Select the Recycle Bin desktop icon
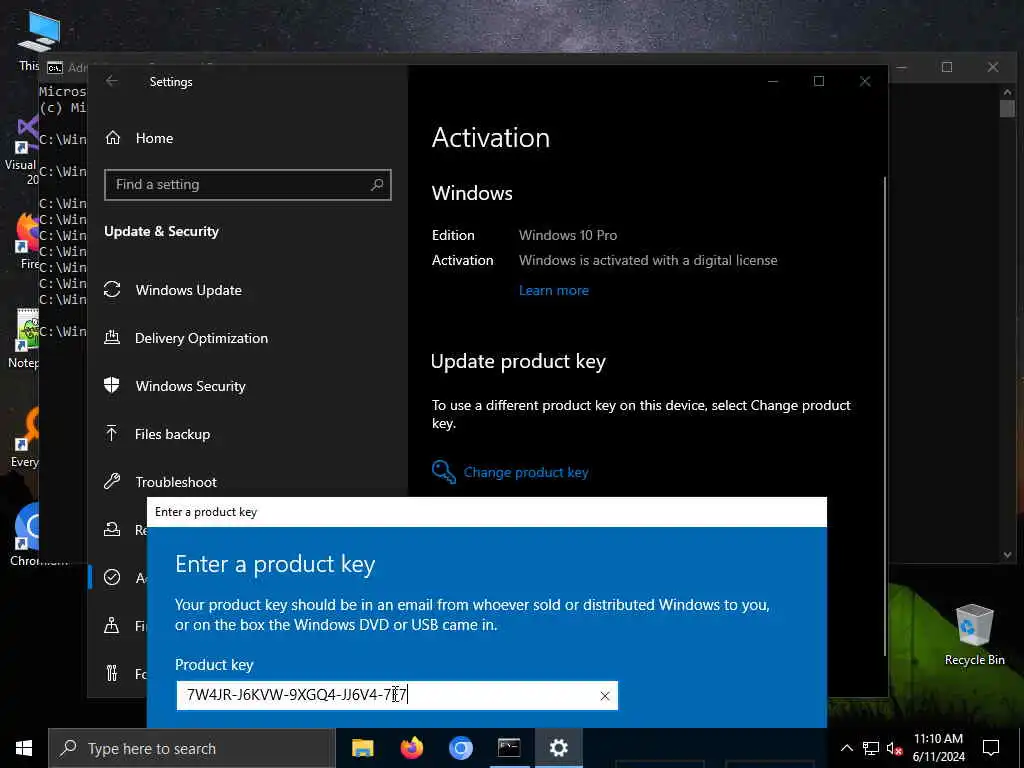This screenshot has width=1024, height=768. click(x=974, y=635)
